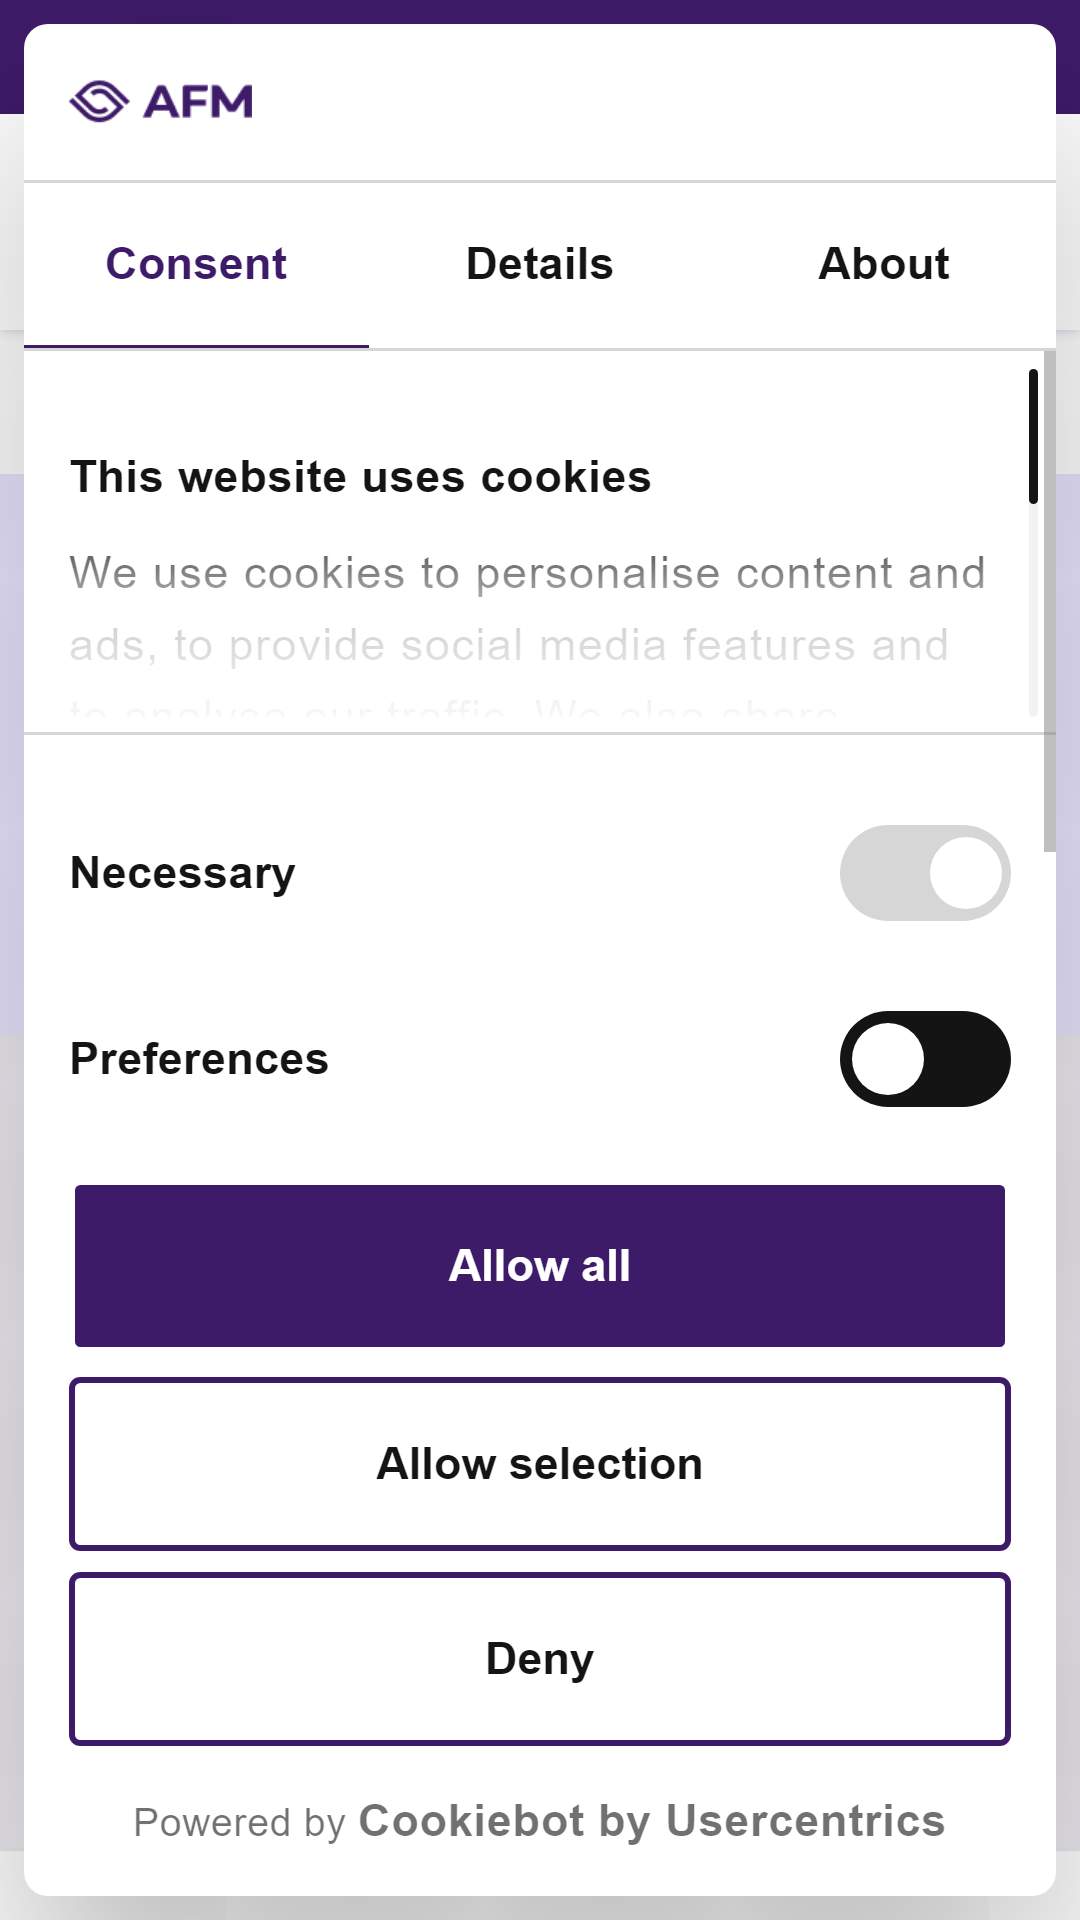This screenshot has width=1080, height=1920.
Task: Click the Allow all button
Action: coord(540,1266)
